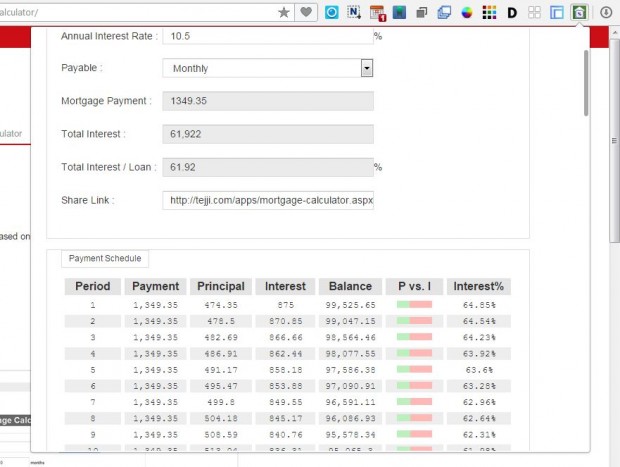Click the color wheel extension icon

[x=467, y=12]
